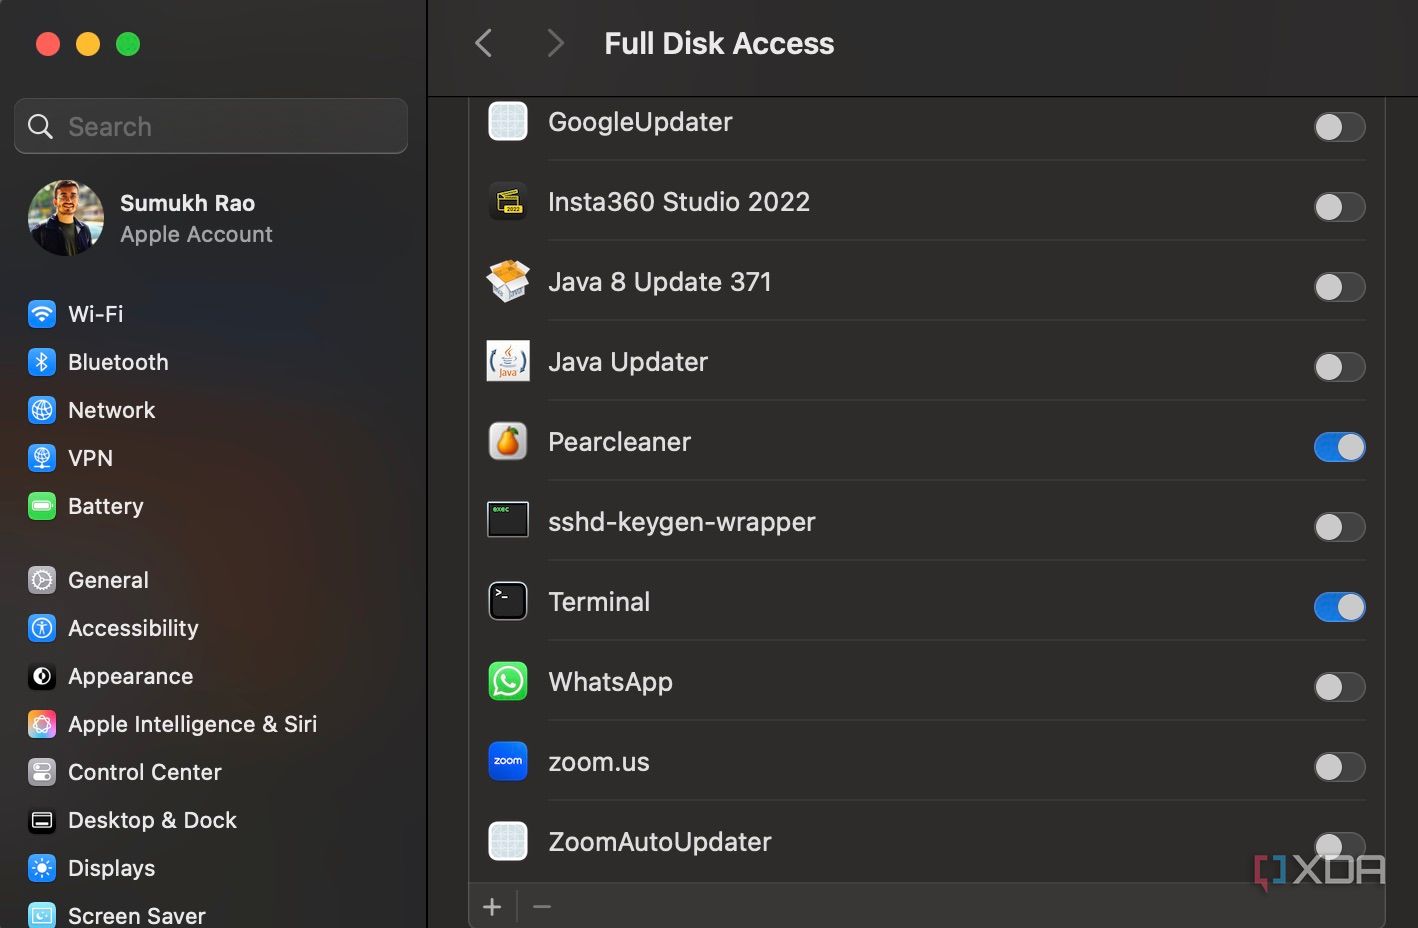The width and height of the screenshot is (1418, 928).
Task: Click the Java 8 Update 371 package icon
Action: (x=508, y=282)
